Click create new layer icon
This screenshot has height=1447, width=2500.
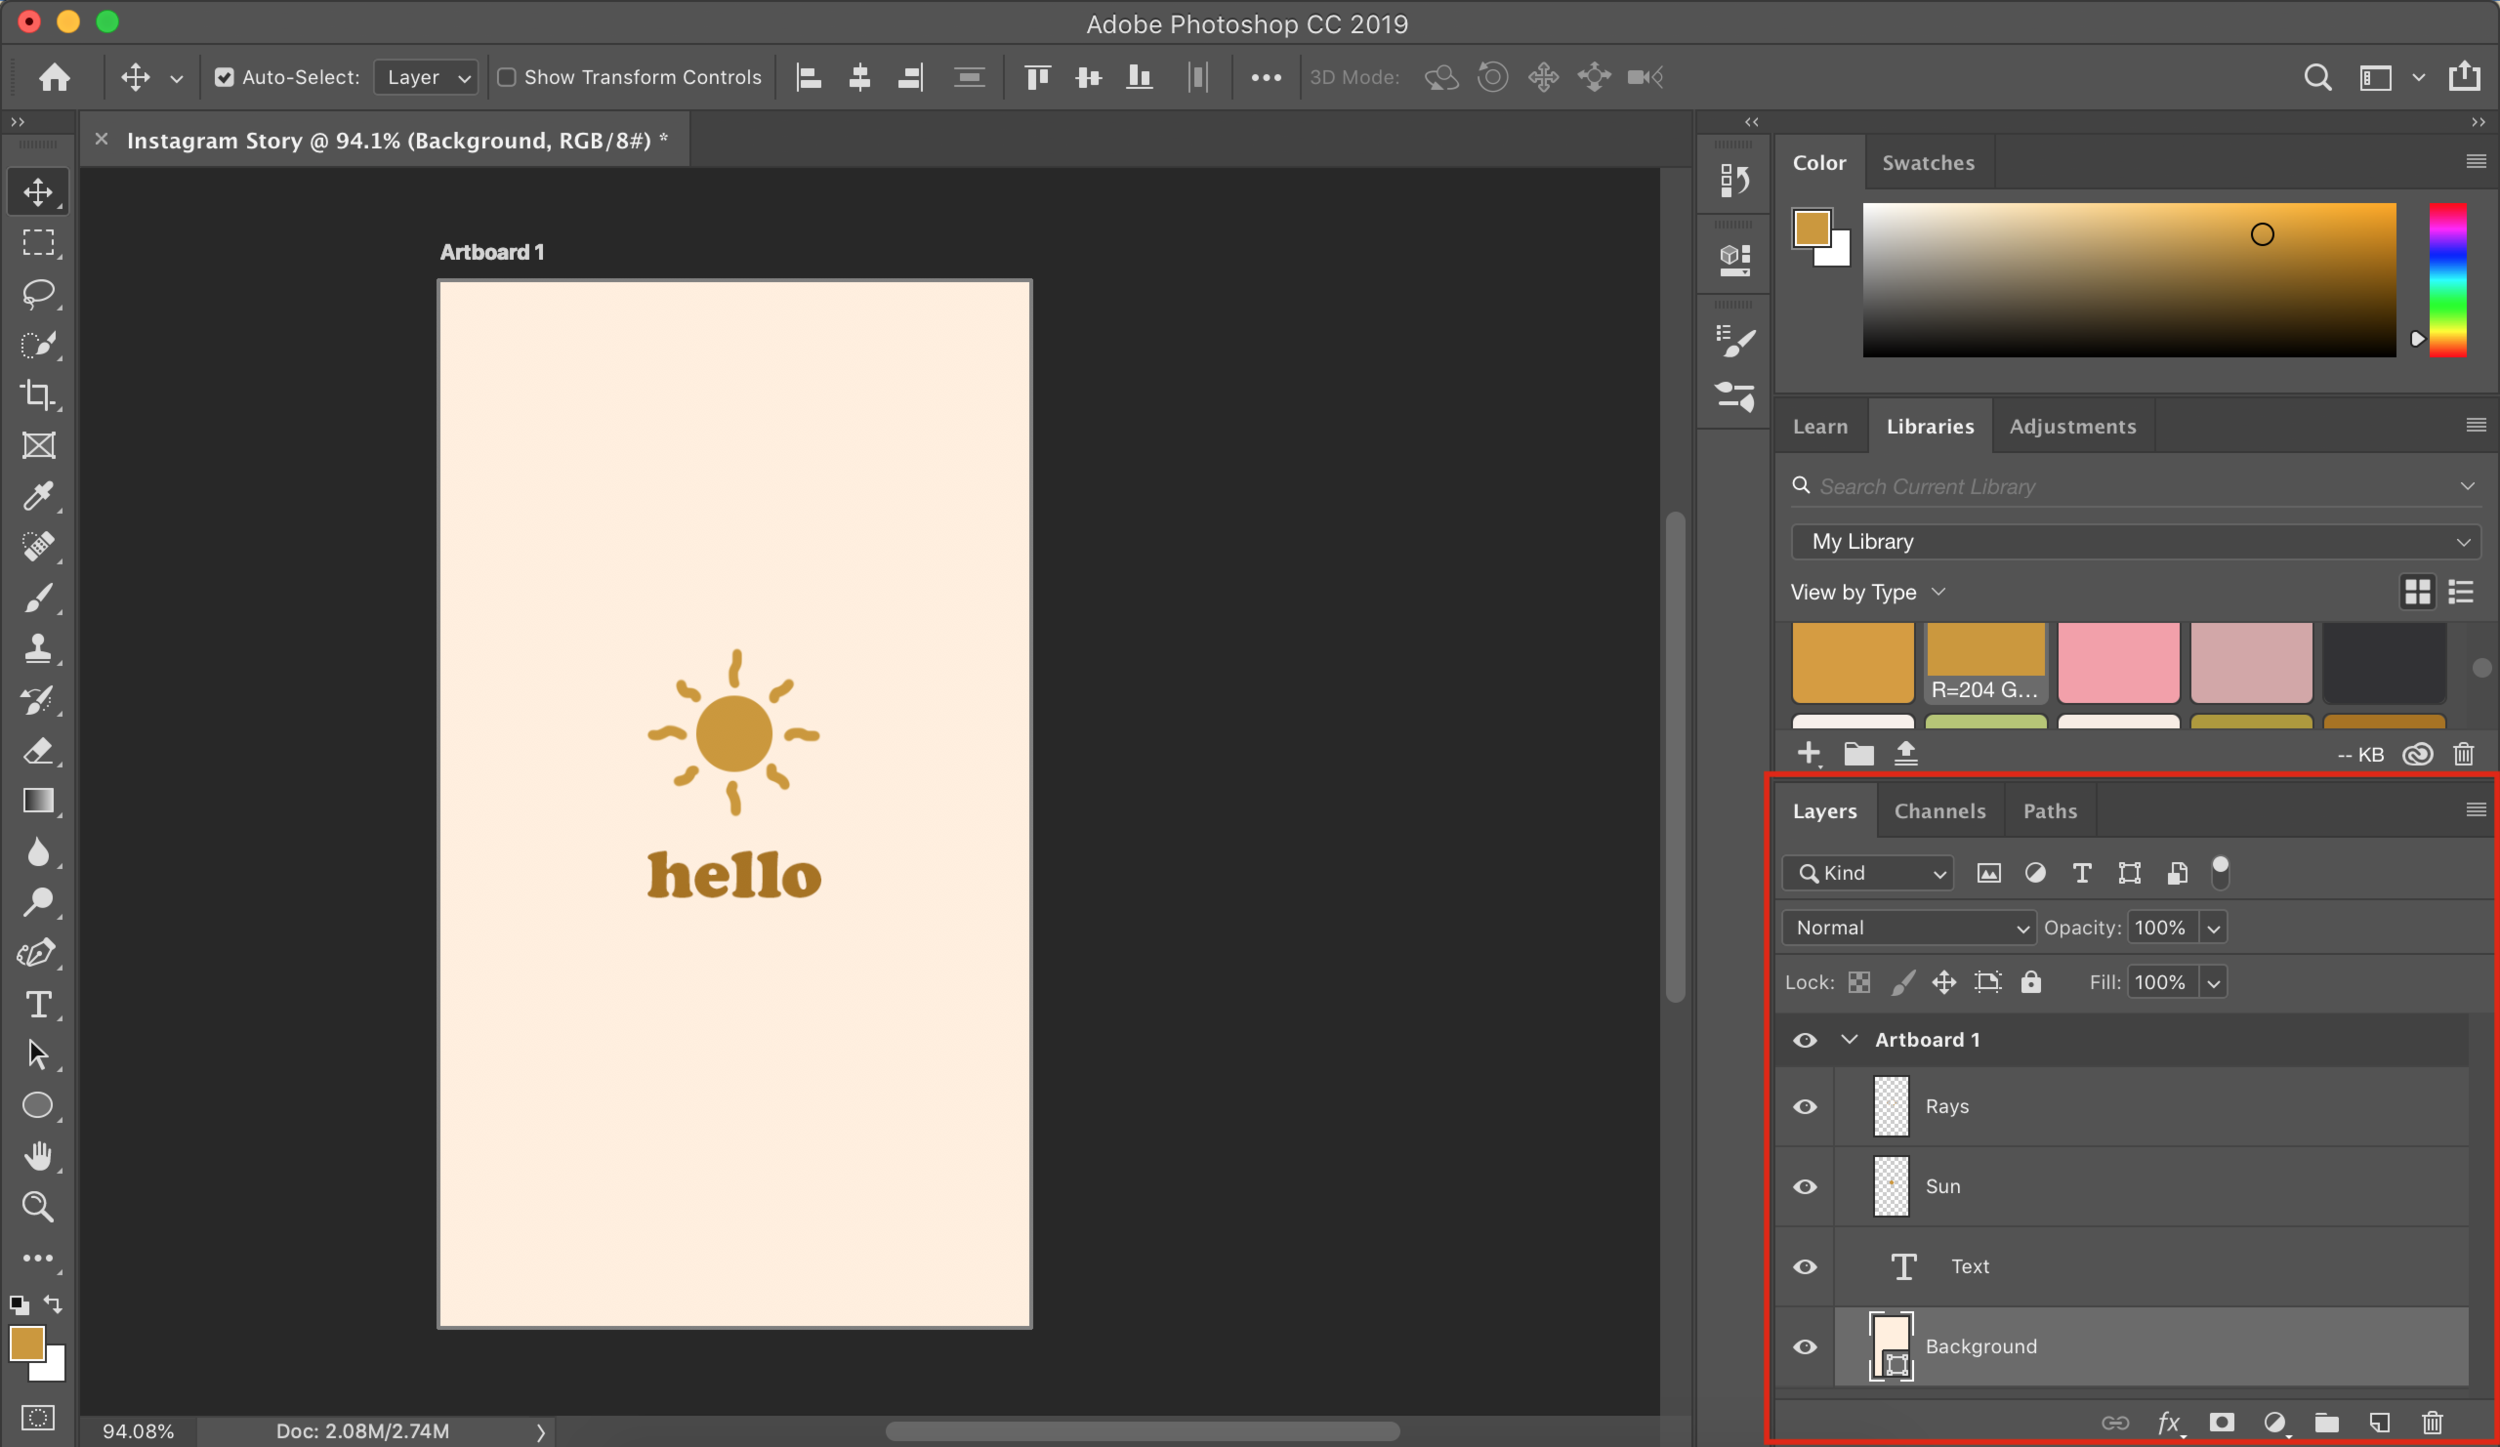coord(2379,1422)
